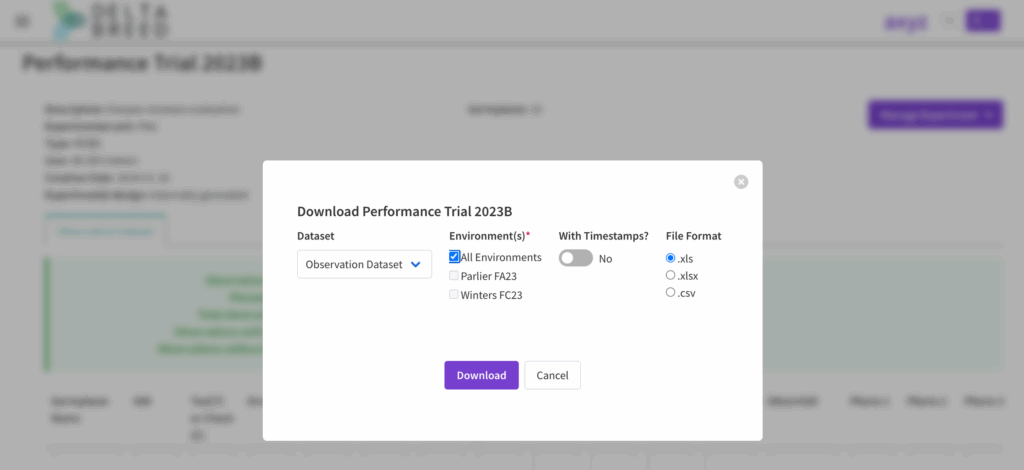1024x470 pixels.
Task: Open the hamburger menu icon
Action: 22,21
